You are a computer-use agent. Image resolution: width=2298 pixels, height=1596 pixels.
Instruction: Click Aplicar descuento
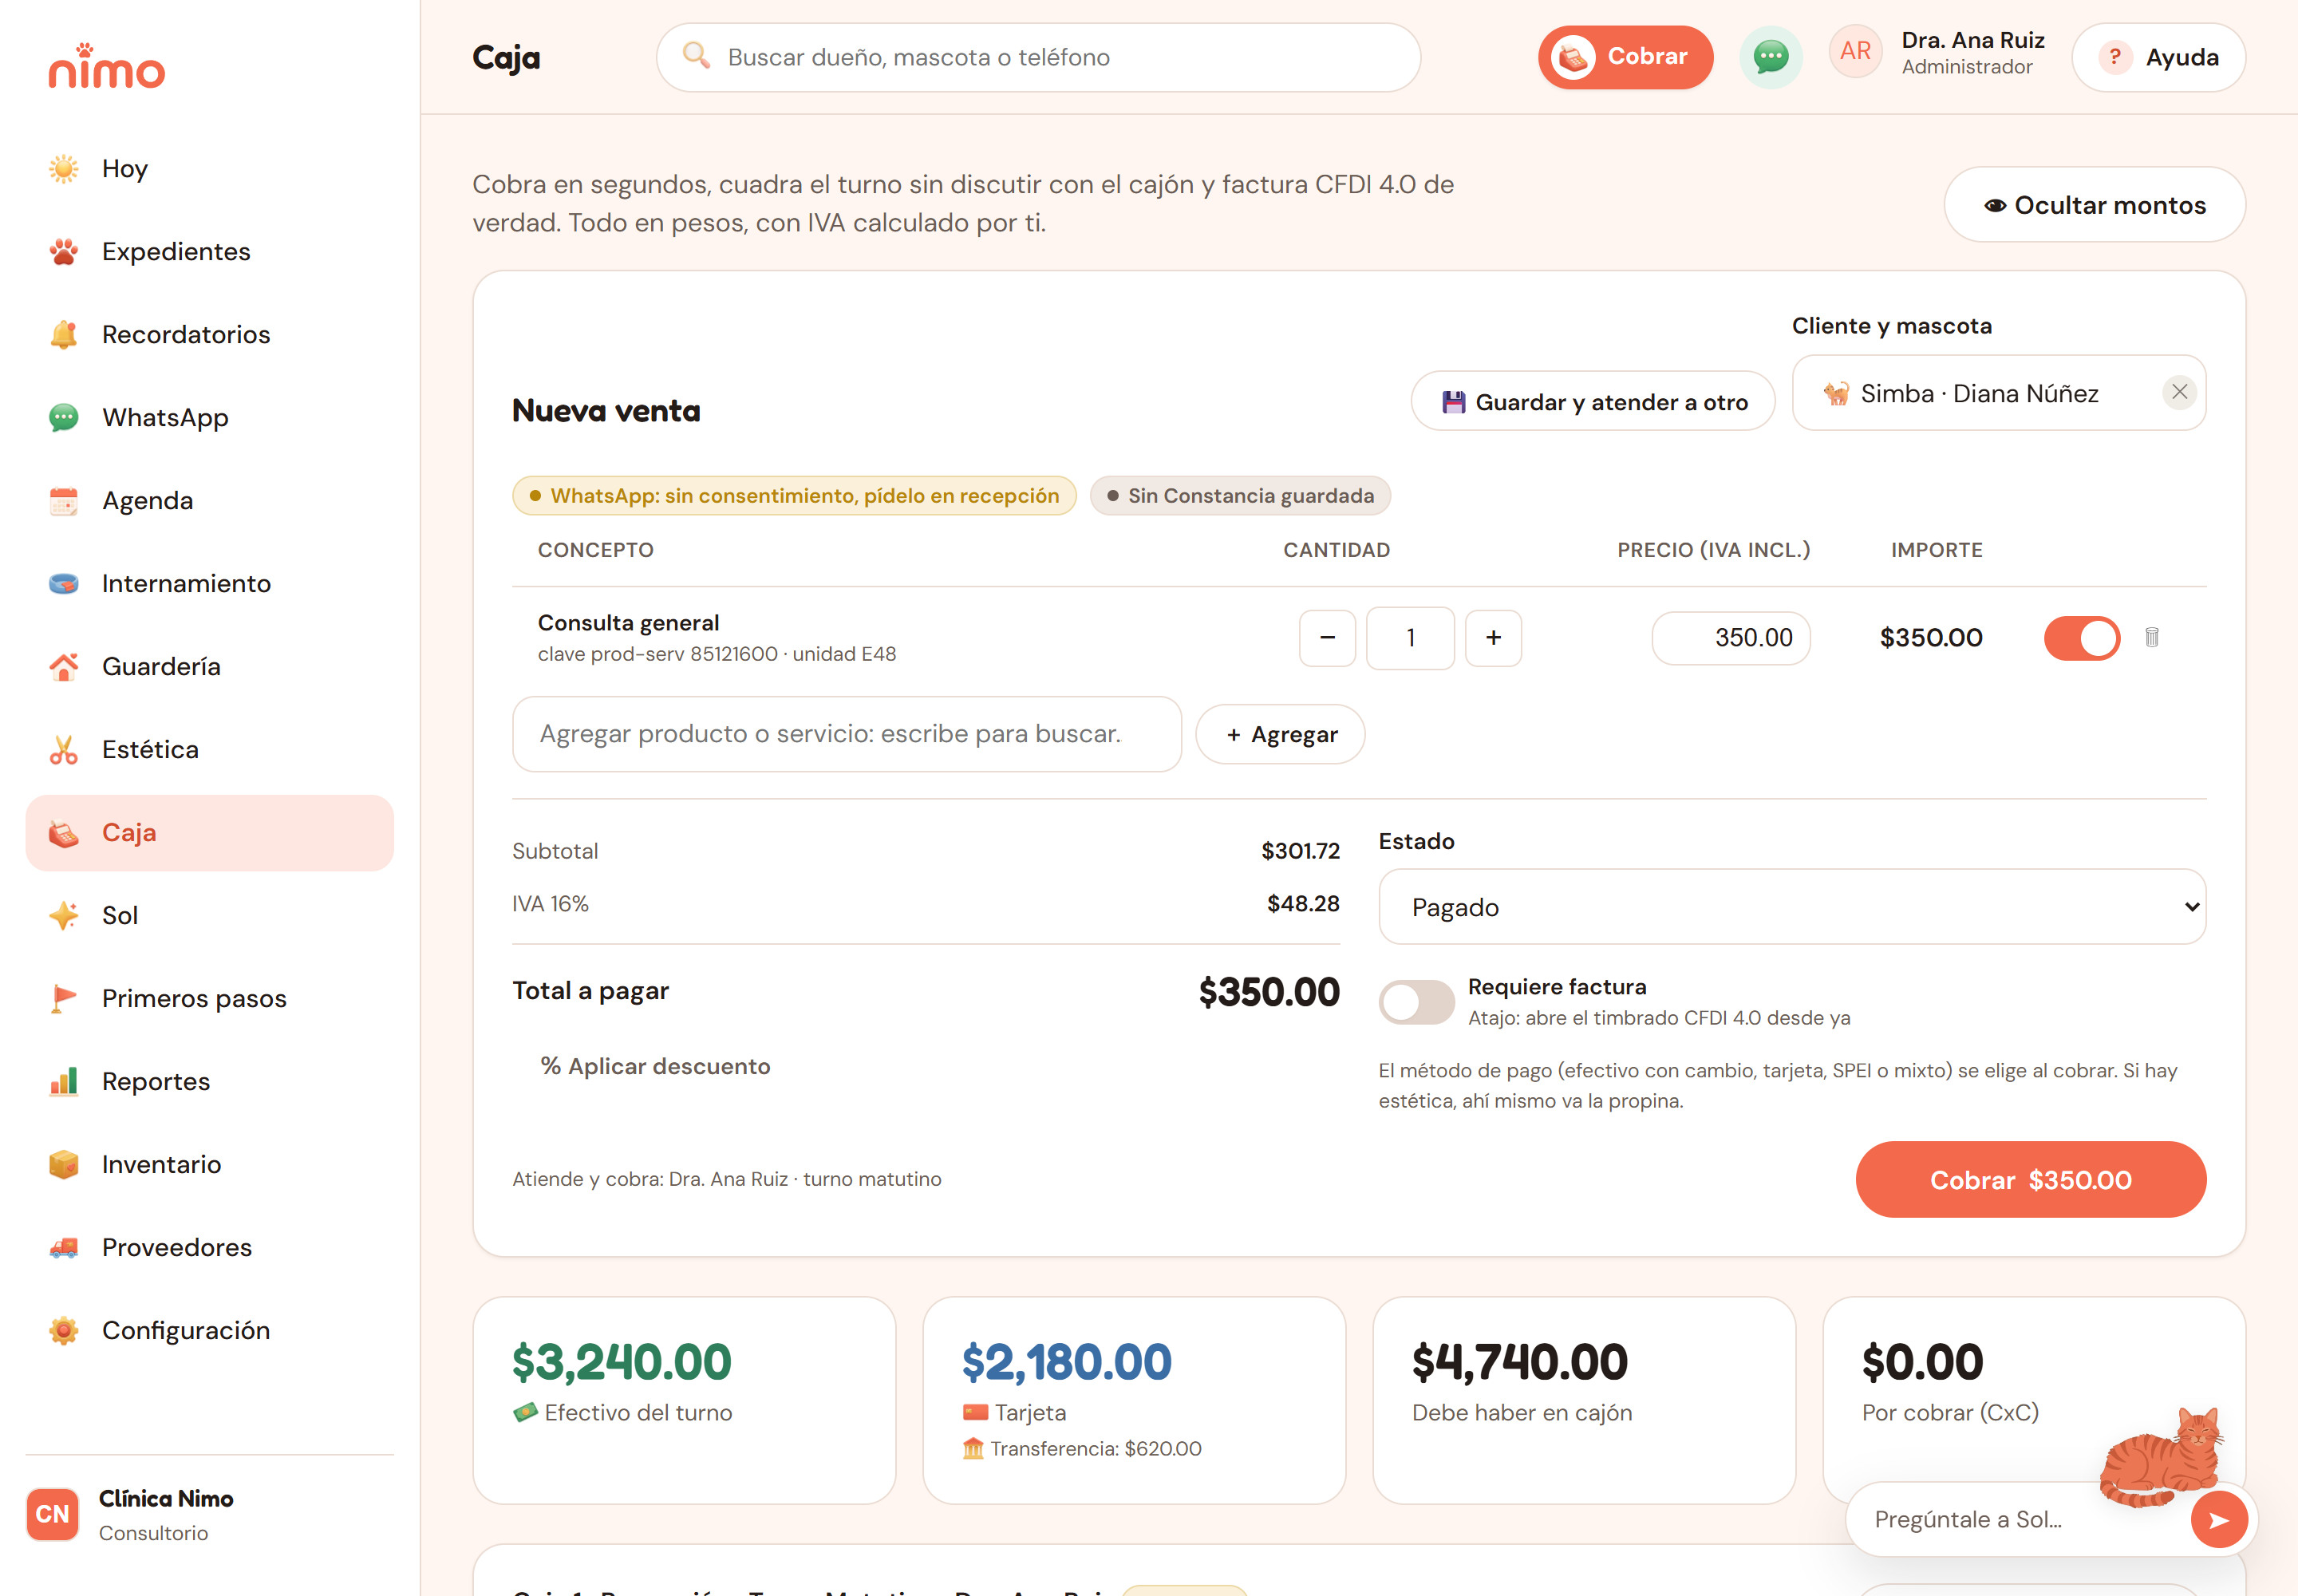(656, 1066)
